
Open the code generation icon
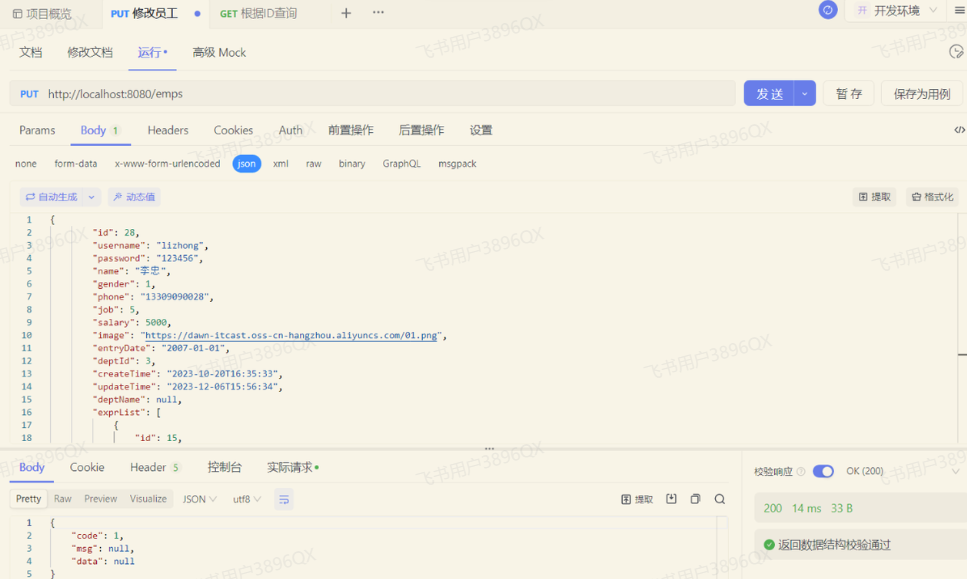[960, 129]
